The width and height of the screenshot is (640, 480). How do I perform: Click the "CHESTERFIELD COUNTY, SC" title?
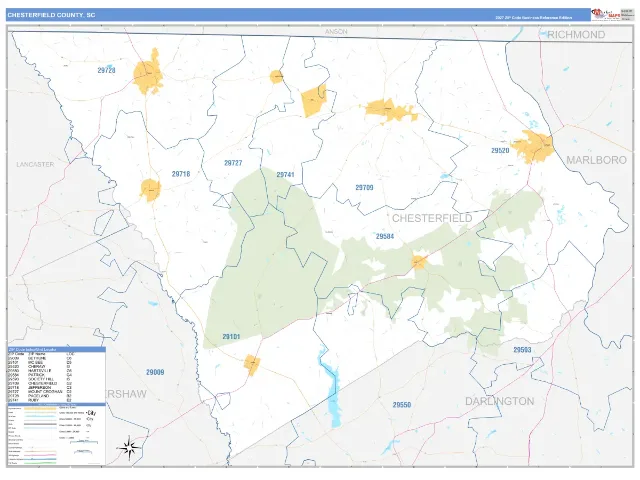point(51,15)
